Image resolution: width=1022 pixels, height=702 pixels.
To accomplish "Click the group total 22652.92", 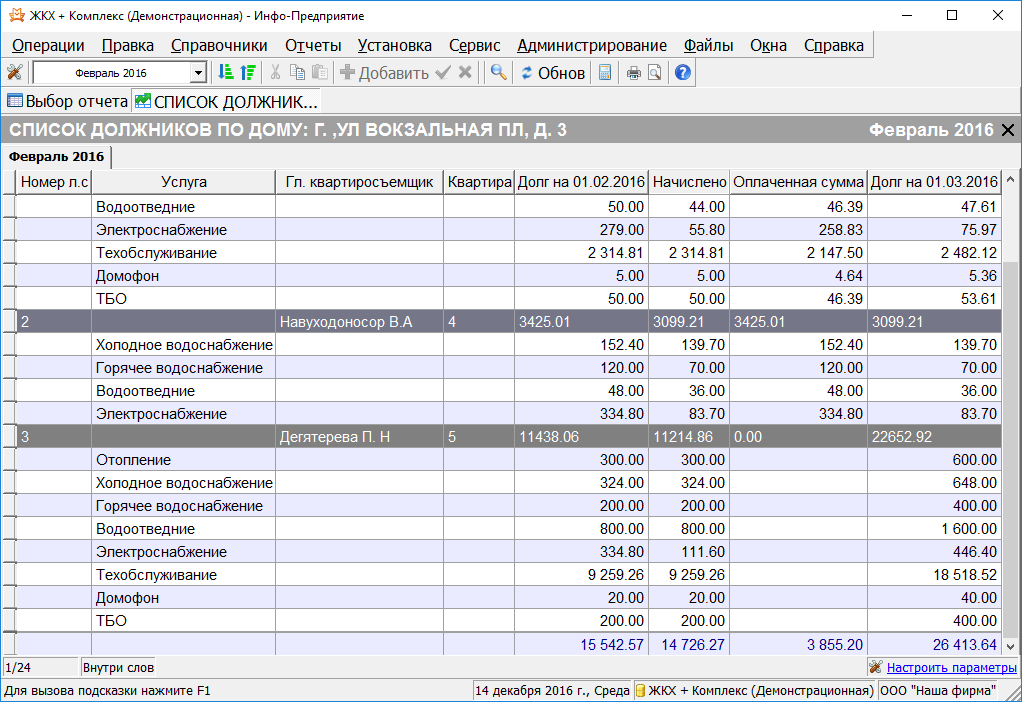I will tap(935, 437).
